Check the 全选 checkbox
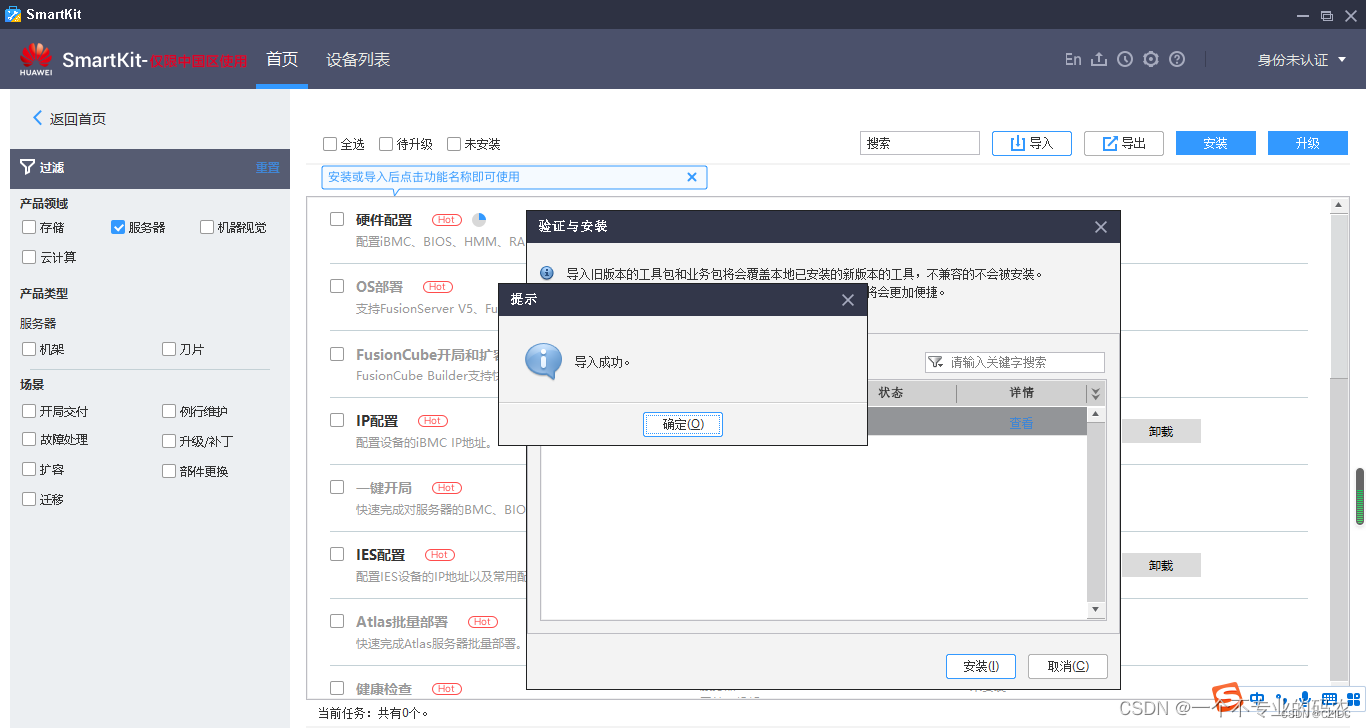The image size is (1366, 728). [x=330, y=144]
